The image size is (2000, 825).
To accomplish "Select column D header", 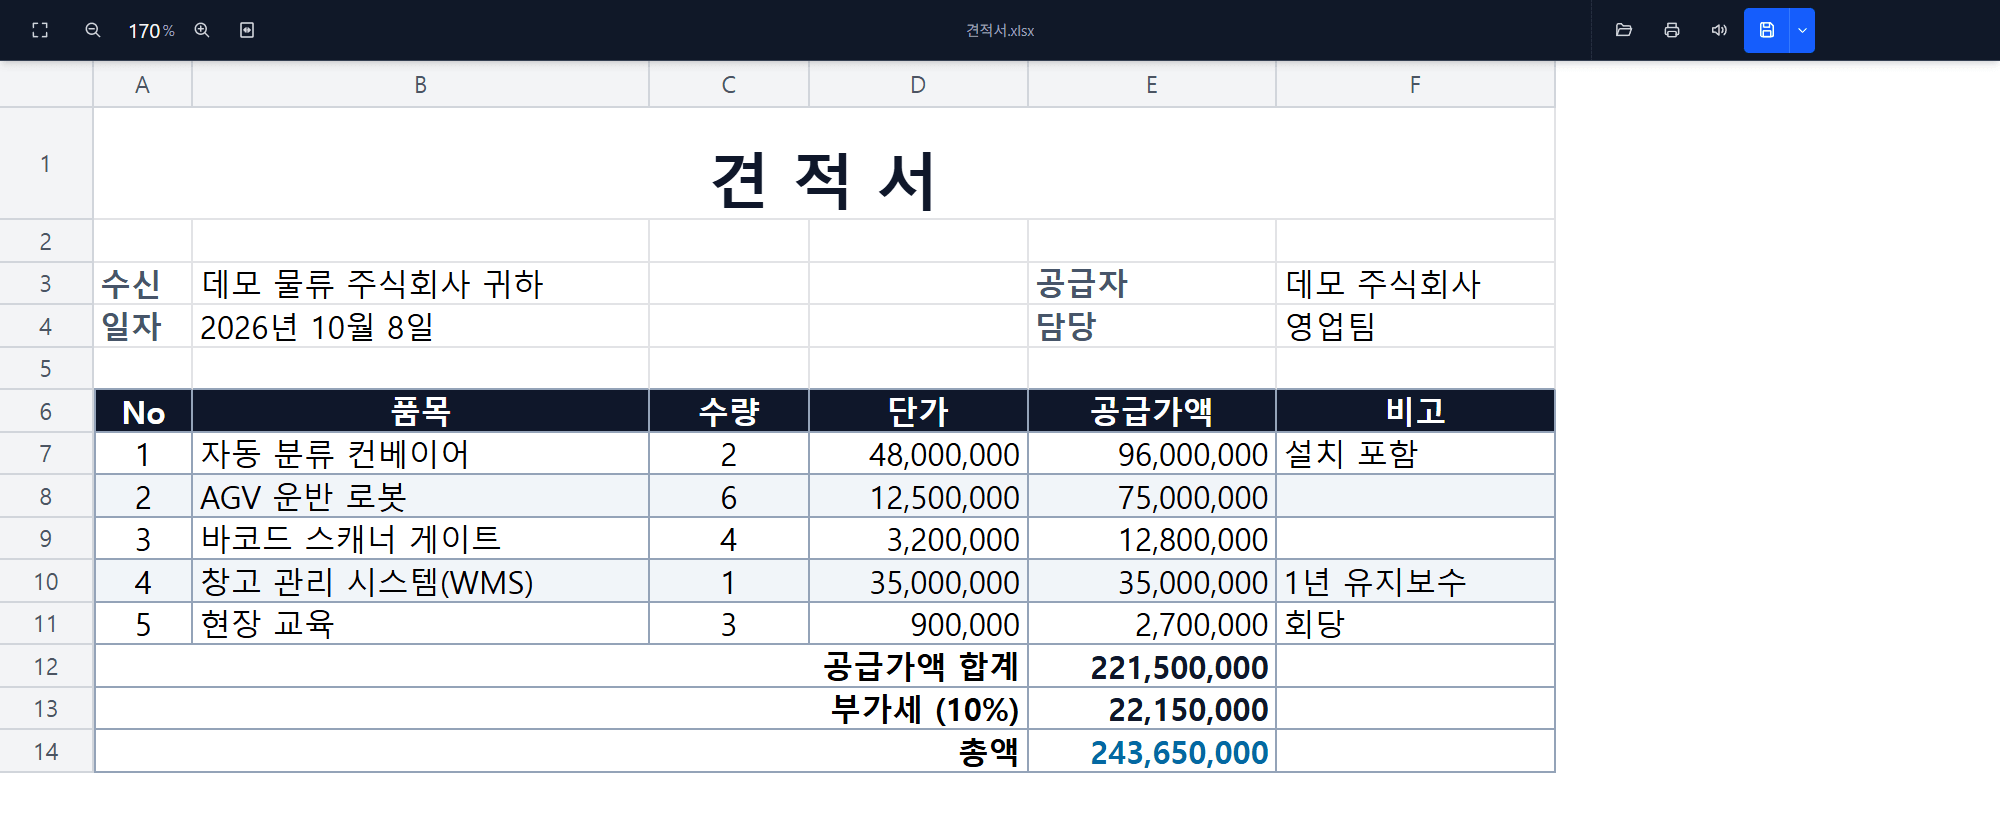I will coord(918,85).
